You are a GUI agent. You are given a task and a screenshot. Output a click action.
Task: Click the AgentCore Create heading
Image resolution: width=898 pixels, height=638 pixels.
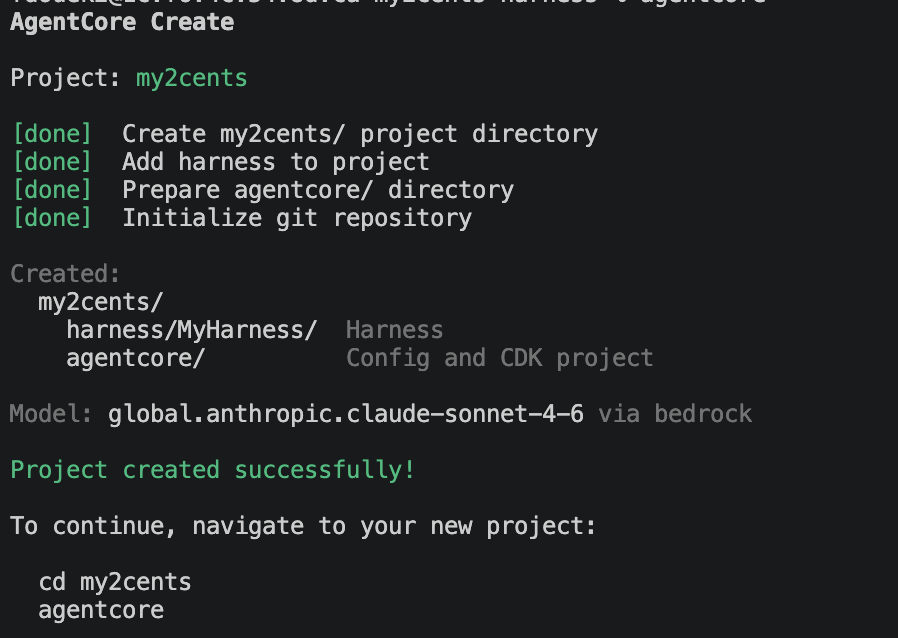(x=122, y=22)
